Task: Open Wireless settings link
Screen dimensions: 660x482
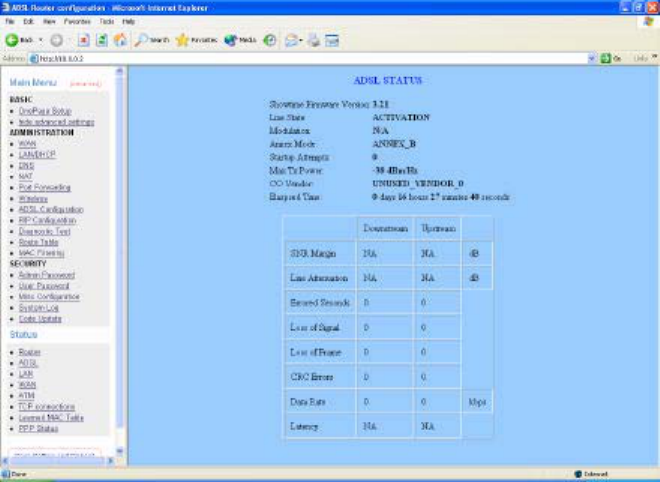Action: tap(33, 199)
